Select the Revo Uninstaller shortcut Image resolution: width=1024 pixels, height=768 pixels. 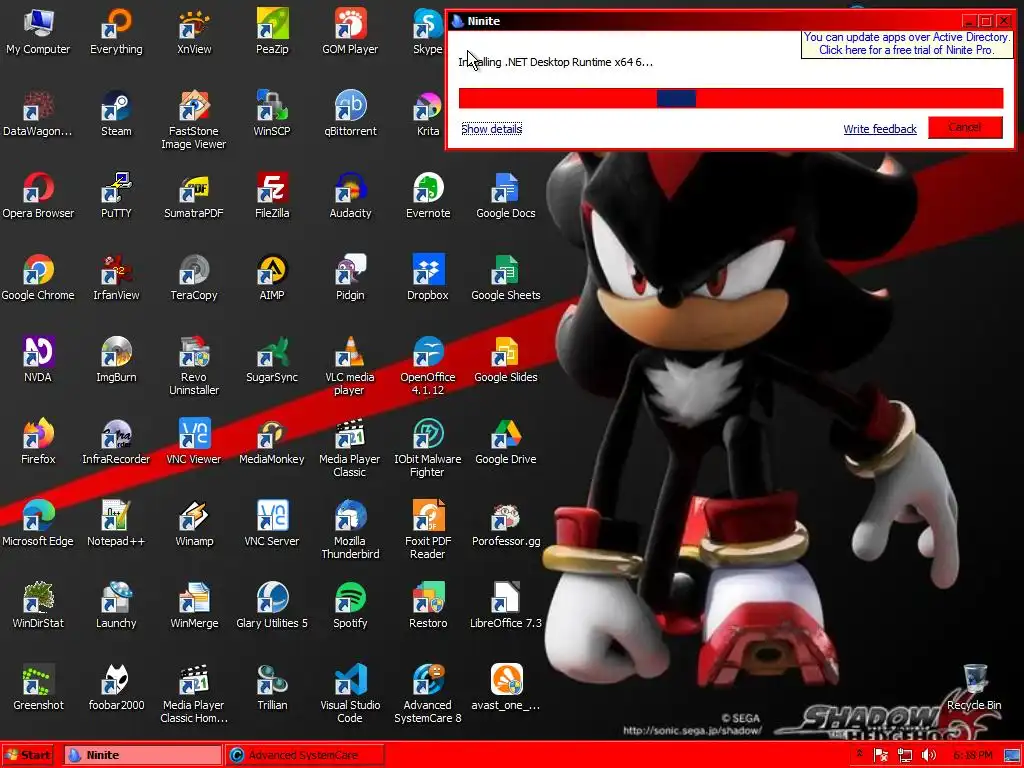[x=194, y=366]
